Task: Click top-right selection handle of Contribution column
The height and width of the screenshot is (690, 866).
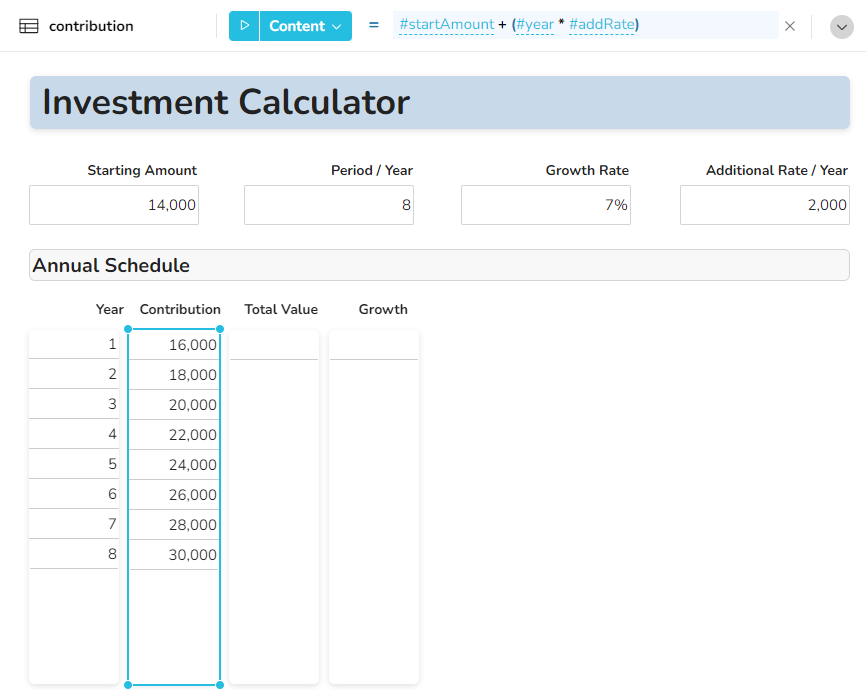Action: (x=220, y=329)
